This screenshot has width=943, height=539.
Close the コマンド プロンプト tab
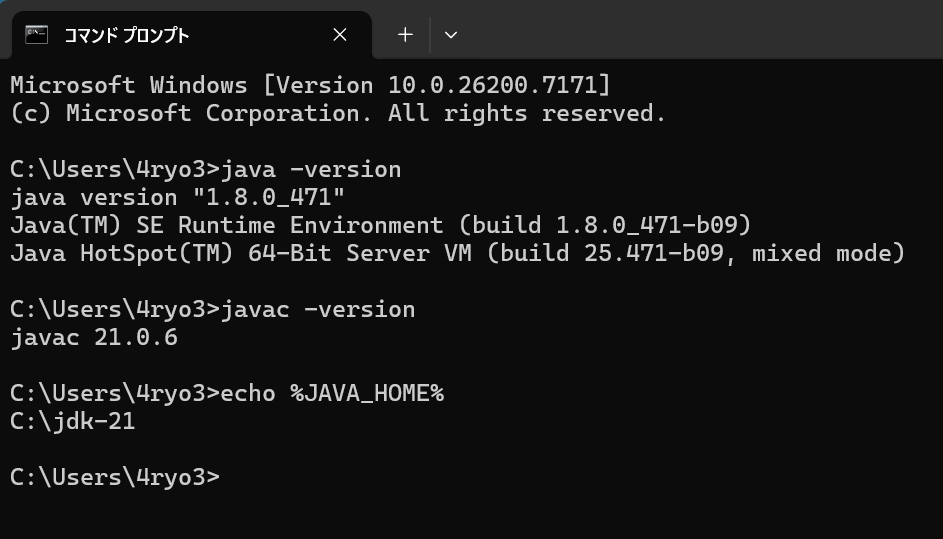point(340,35)
